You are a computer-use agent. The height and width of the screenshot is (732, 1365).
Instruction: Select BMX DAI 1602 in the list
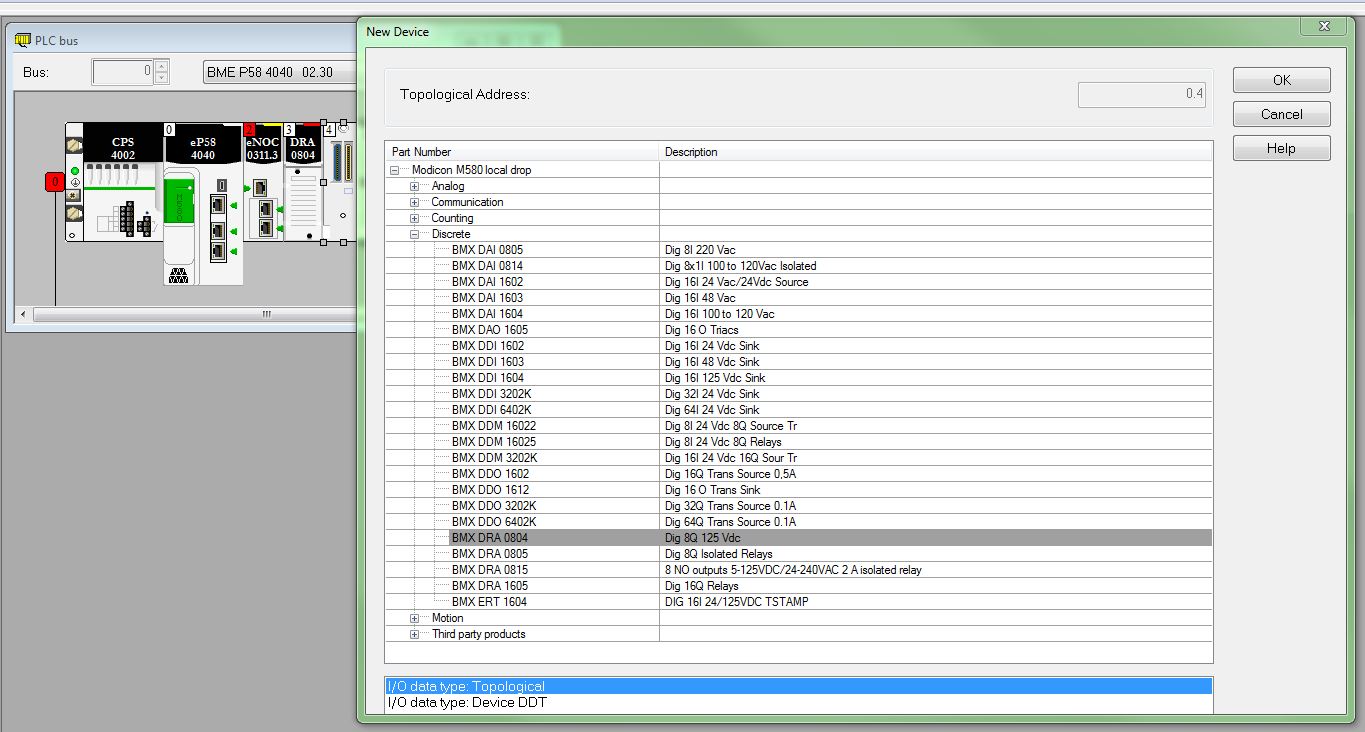coord(487,282)
